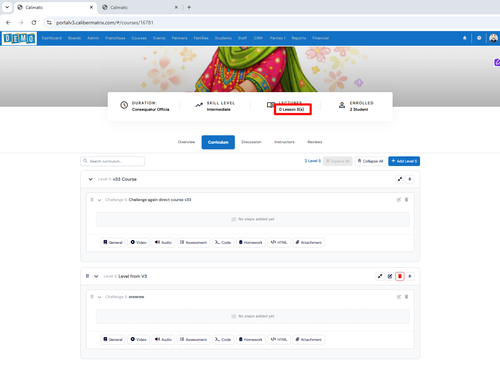Open the settings gear in header
This screenshot has height=367, width=500.
[x=479, y=38]
